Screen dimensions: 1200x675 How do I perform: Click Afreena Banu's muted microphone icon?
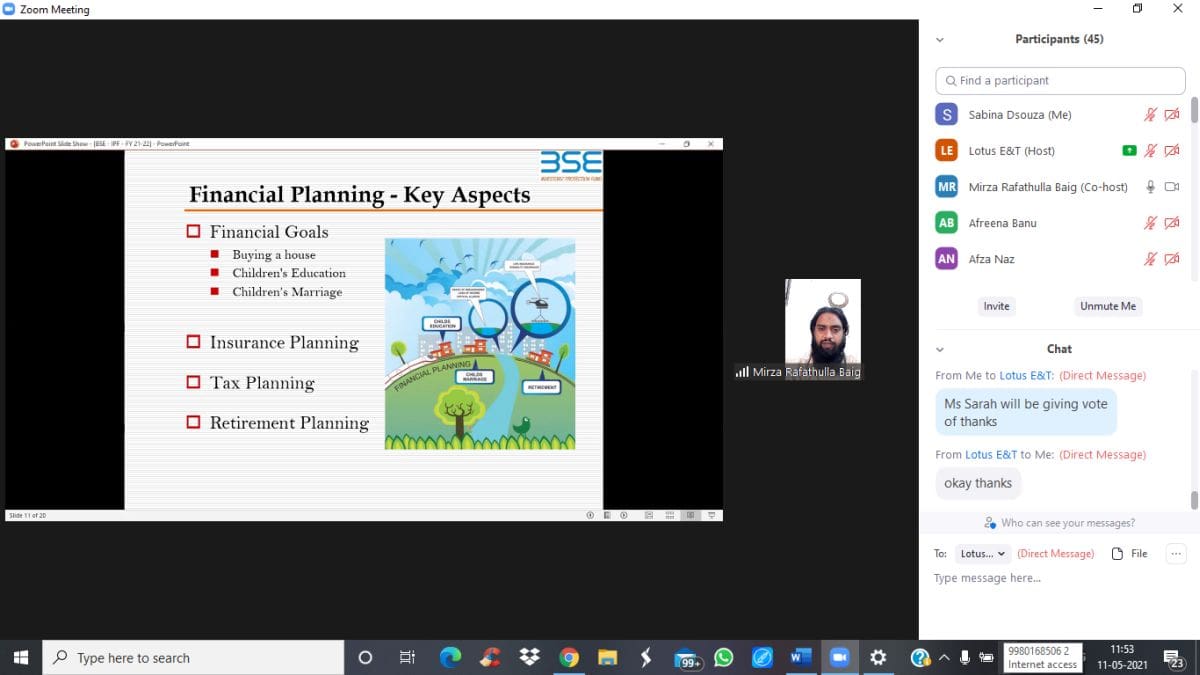pyautogui.click(x=1150, y=223)
